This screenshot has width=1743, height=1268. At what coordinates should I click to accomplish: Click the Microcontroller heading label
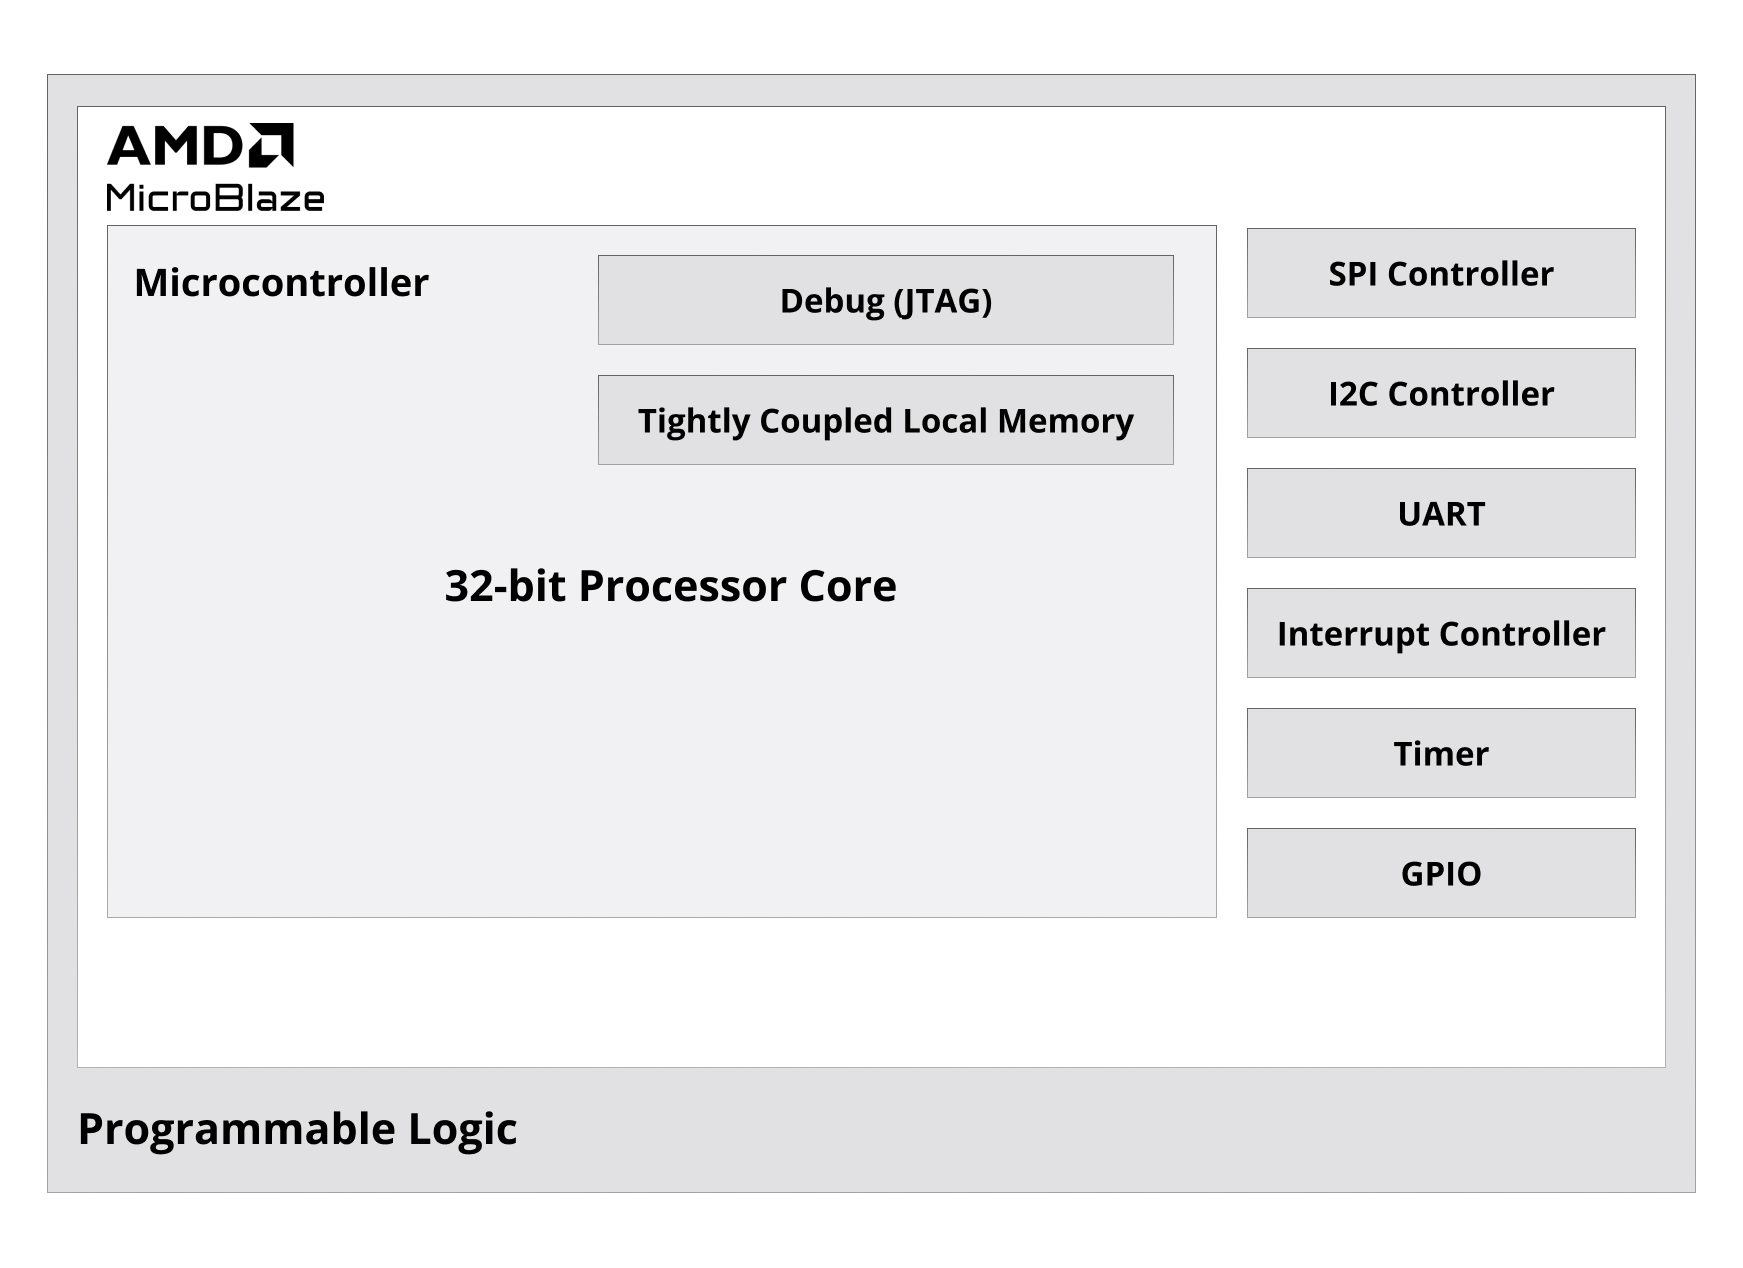point(281,283)
